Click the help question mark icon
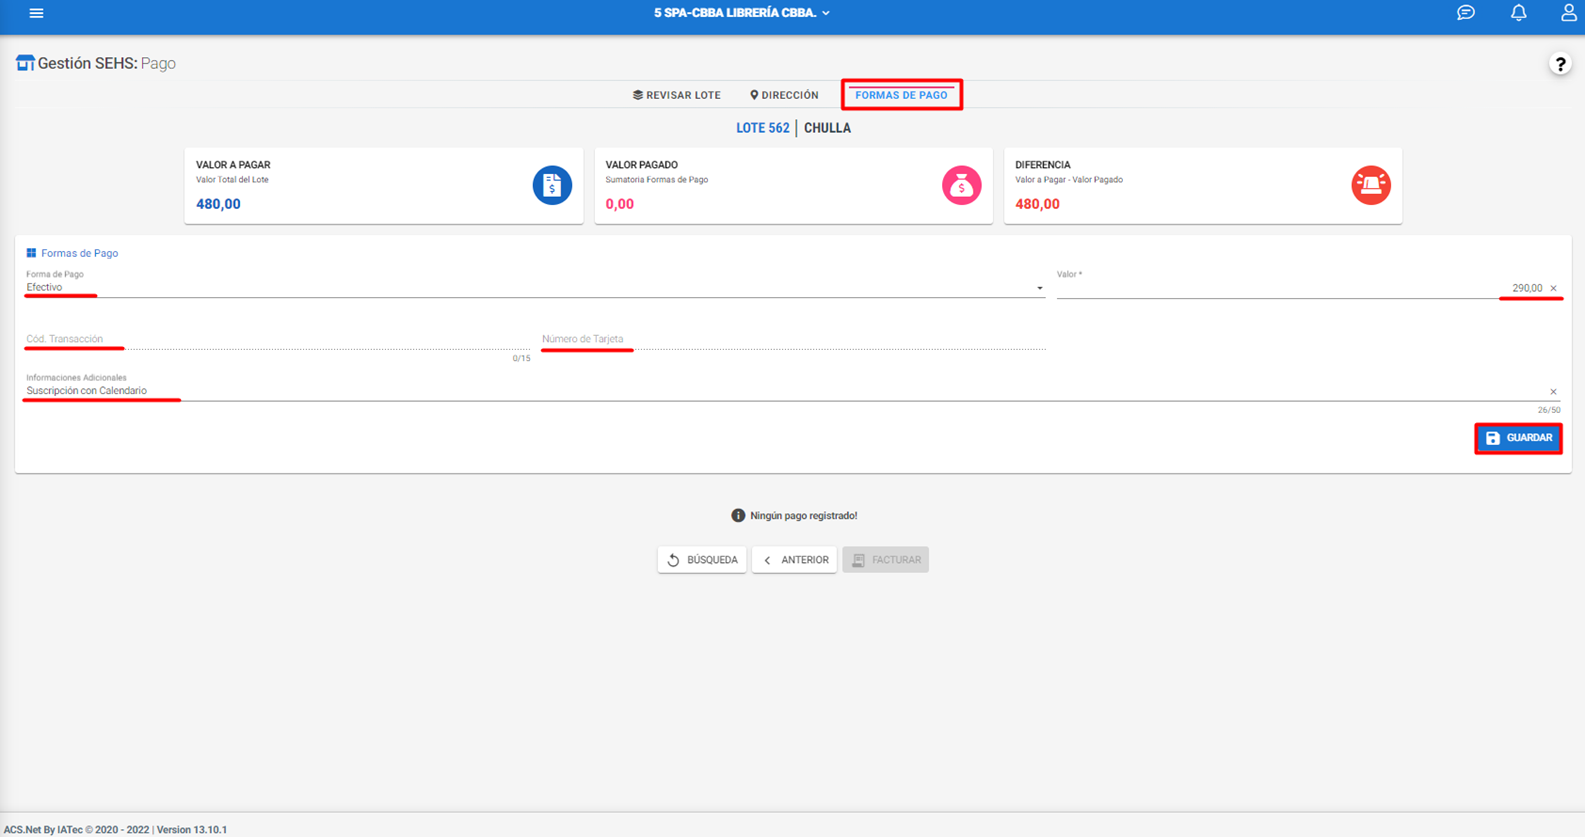The width and height of the screenshot is (1585, 837). point(1560,64)
